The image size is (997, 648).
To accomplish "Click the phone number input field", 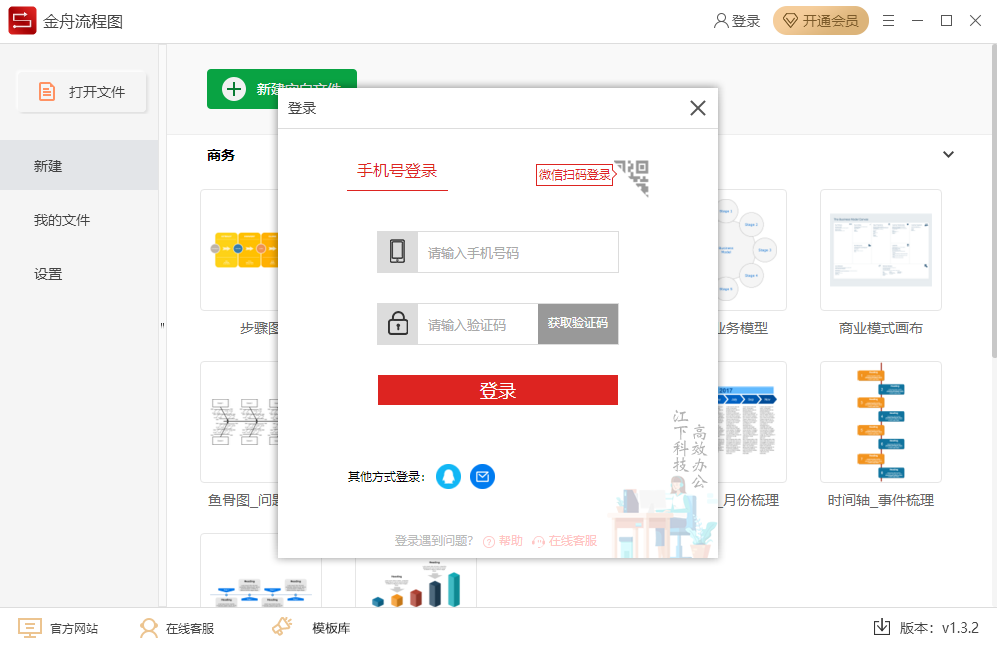I will click(x=518, y=252).
